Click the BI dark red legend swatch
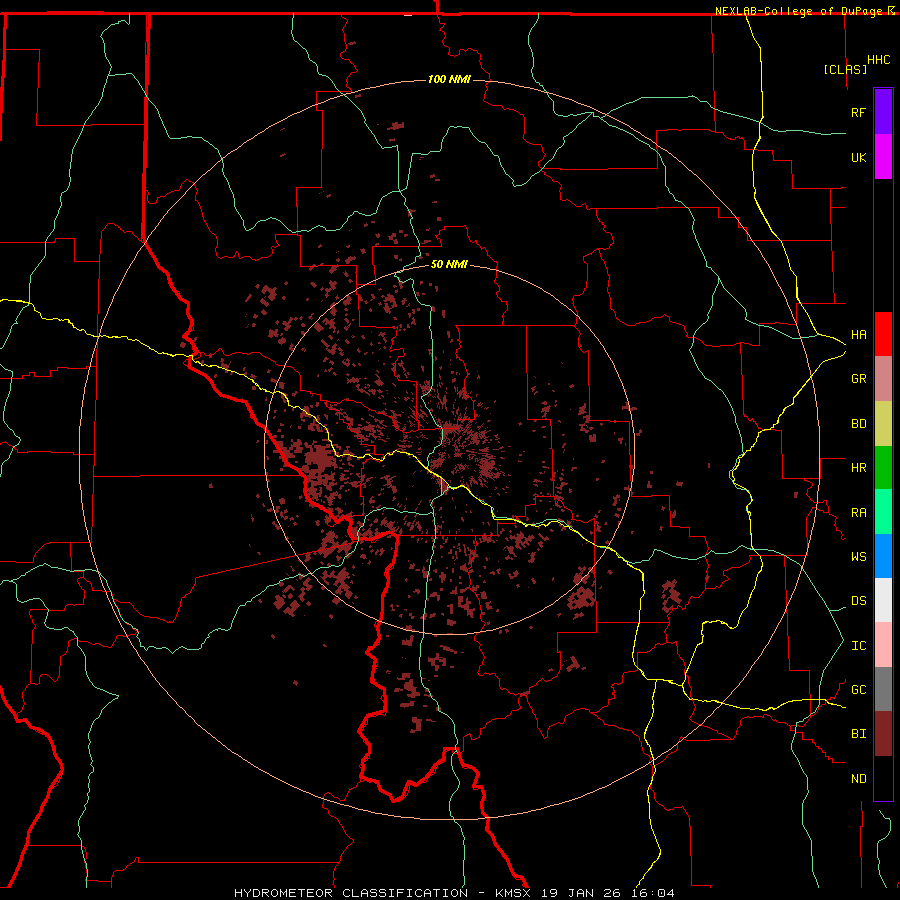 point(883,734)
